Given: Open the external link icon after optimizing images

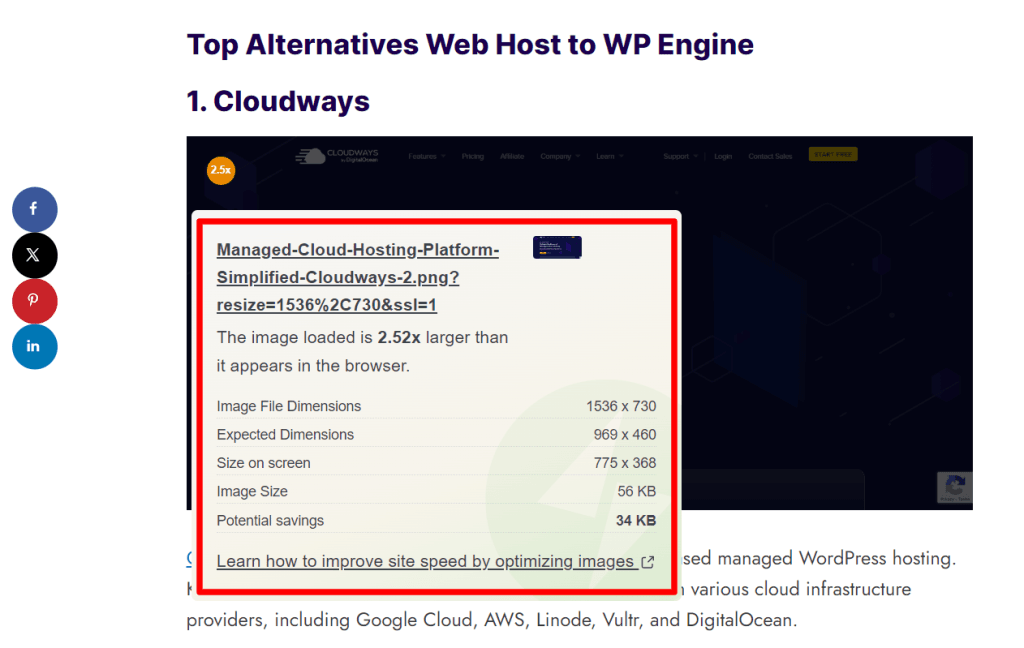Looking at the screenshot, I should [x=648, y=562].
